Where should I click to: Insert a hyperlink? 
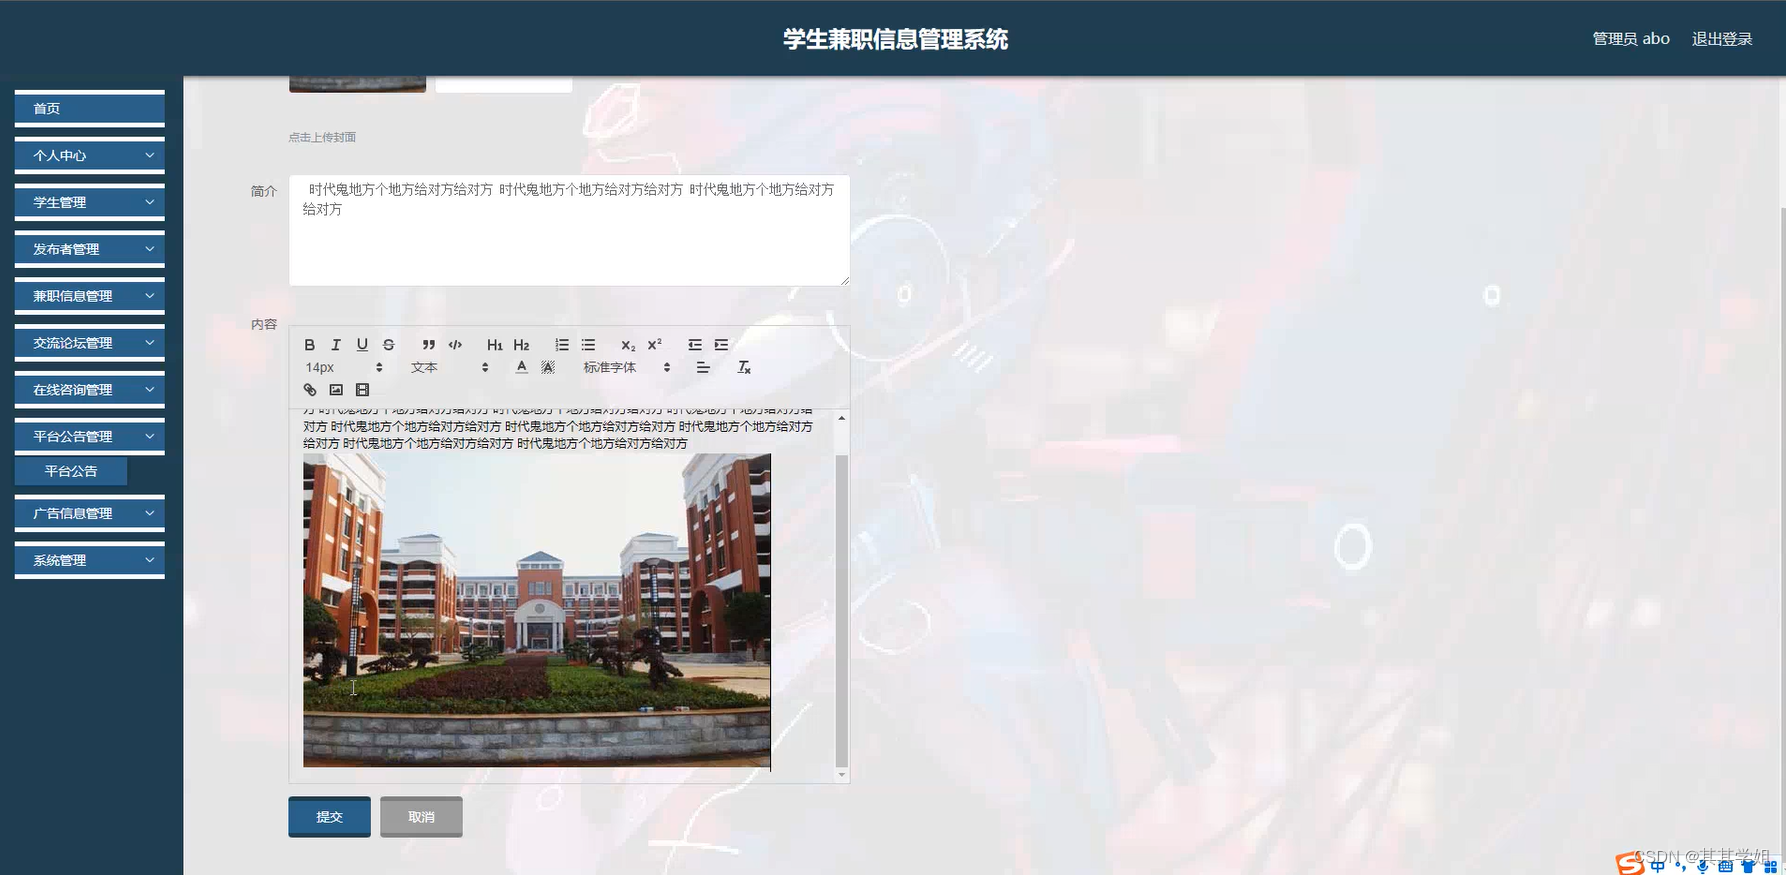tap(310, 390)
